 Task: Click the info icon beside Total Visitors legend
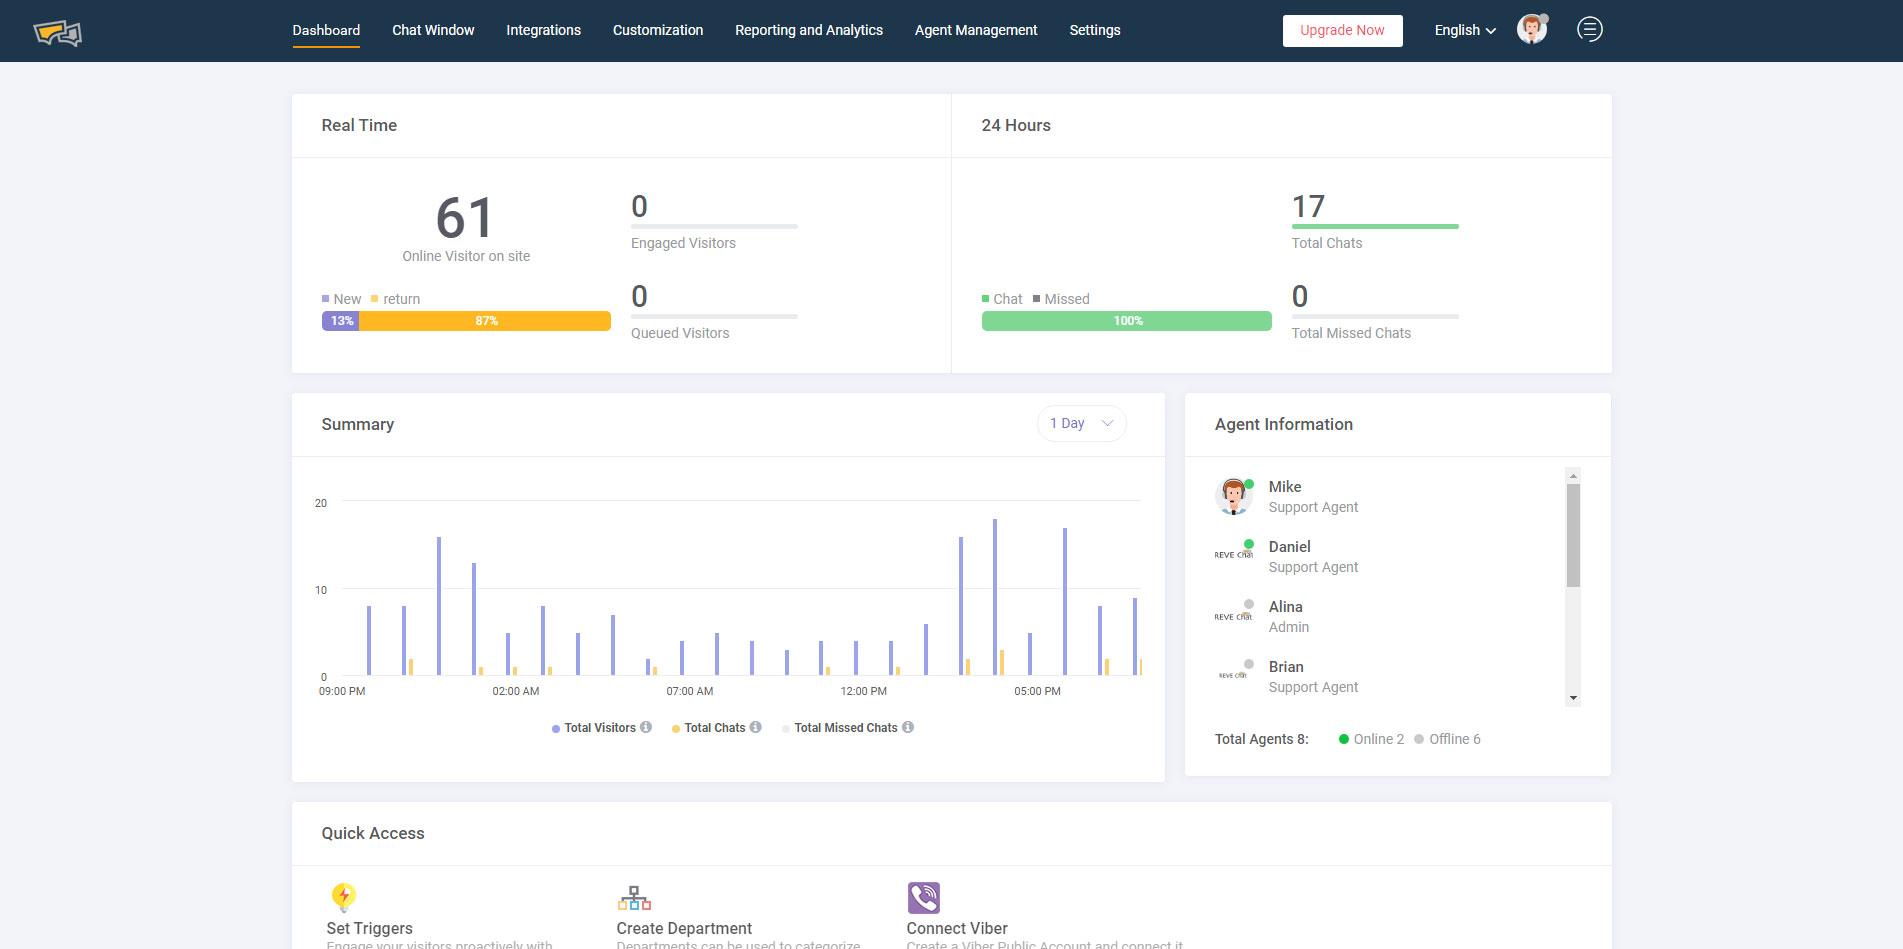[647, 727]
